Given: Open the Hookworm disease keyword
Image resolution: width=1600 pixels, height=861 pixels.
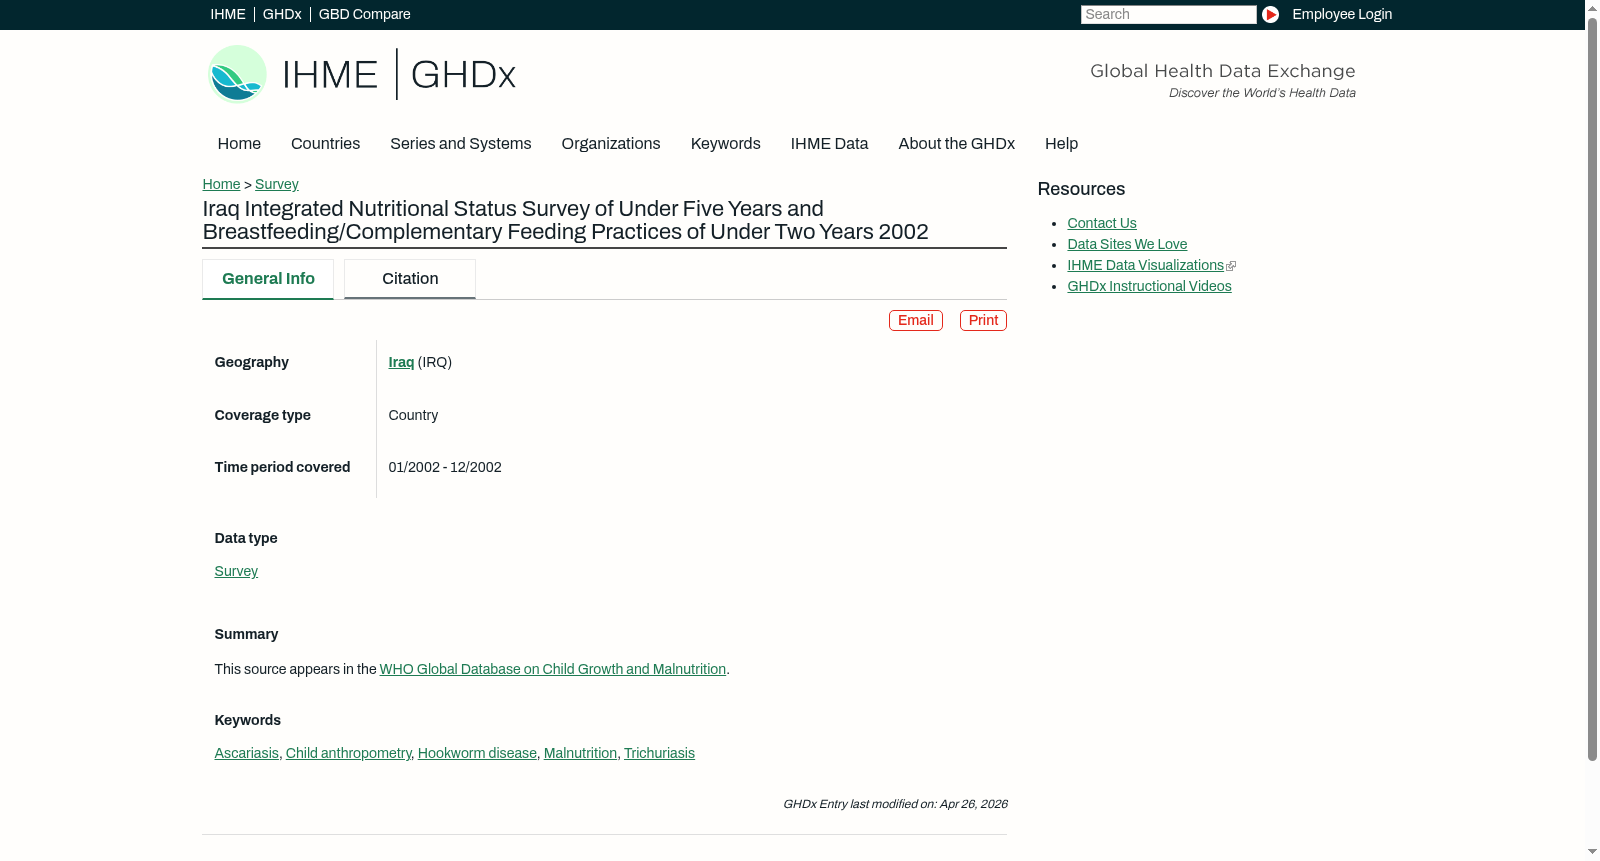Looking at the screenshot, I should tap(477, 753).
